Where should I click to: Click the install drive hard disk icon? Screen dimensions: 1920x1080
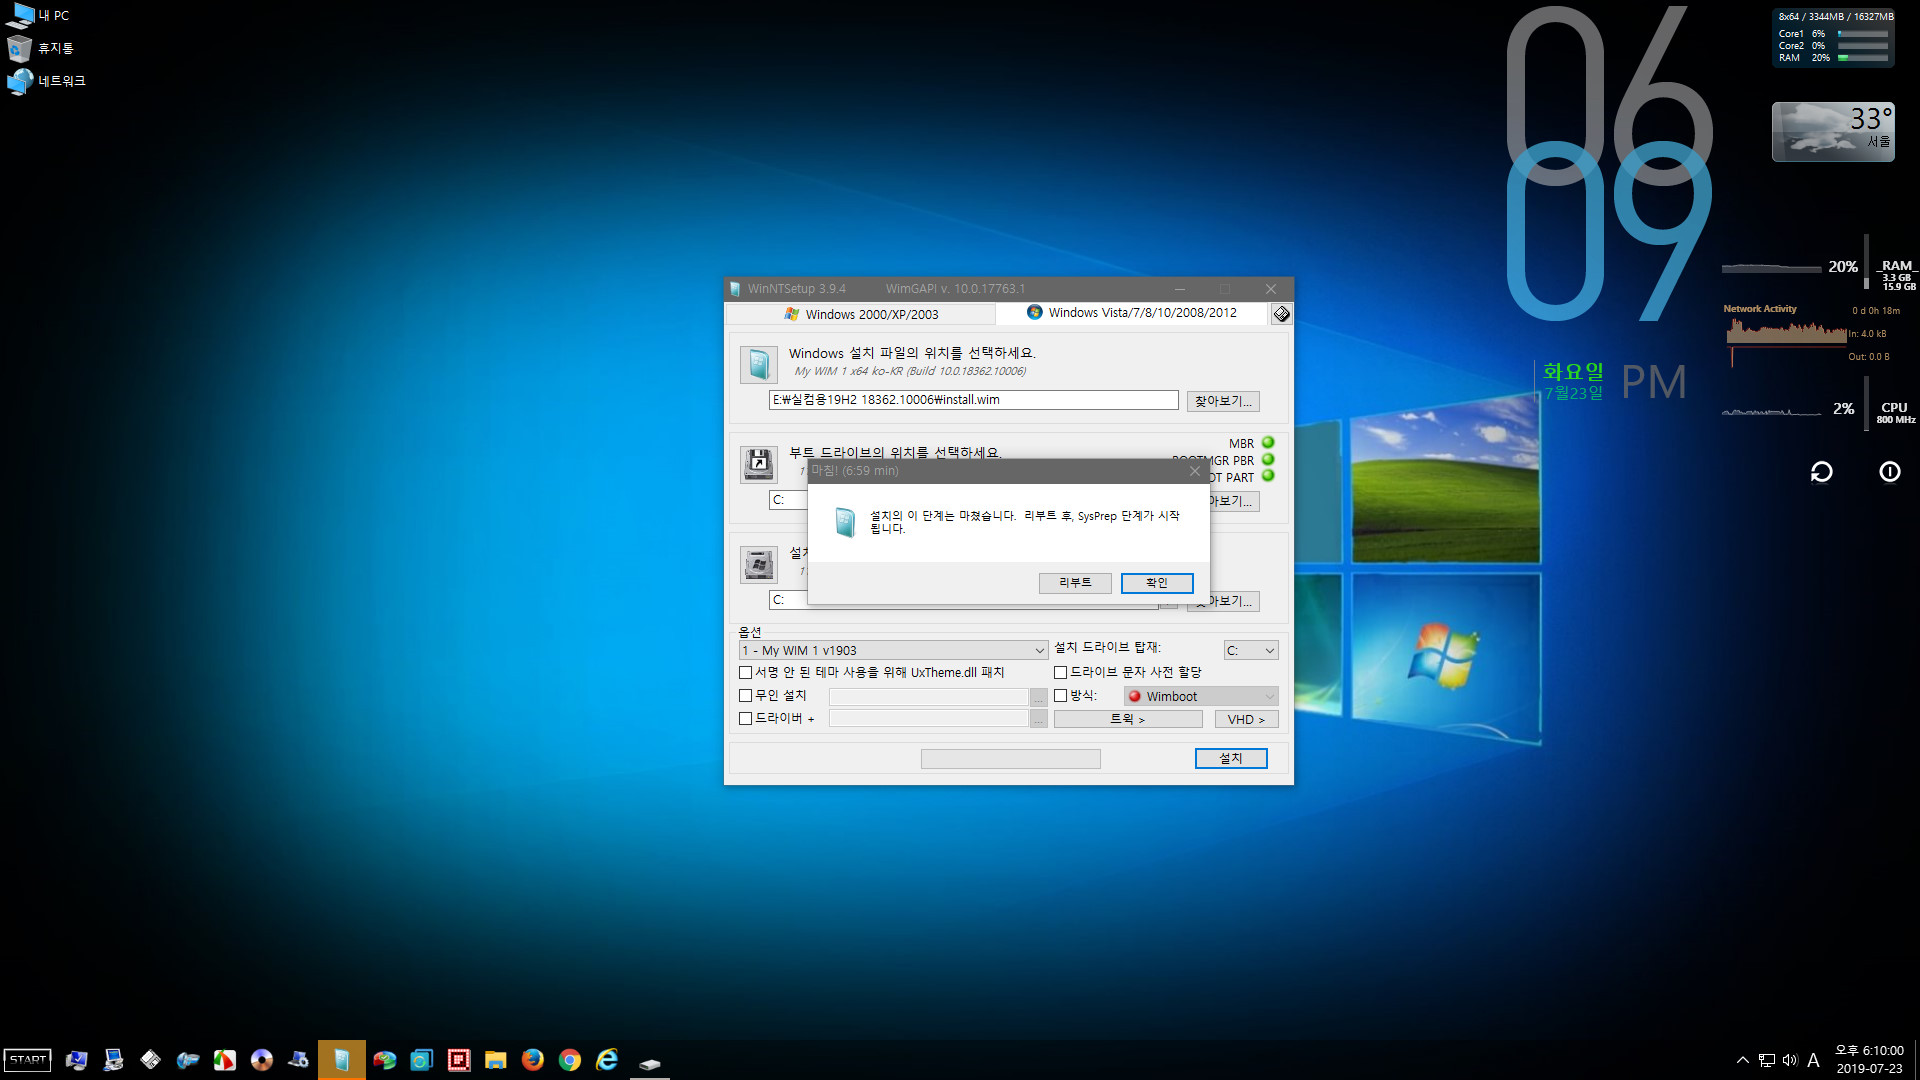pyautogui.click(x=759, y=565)
